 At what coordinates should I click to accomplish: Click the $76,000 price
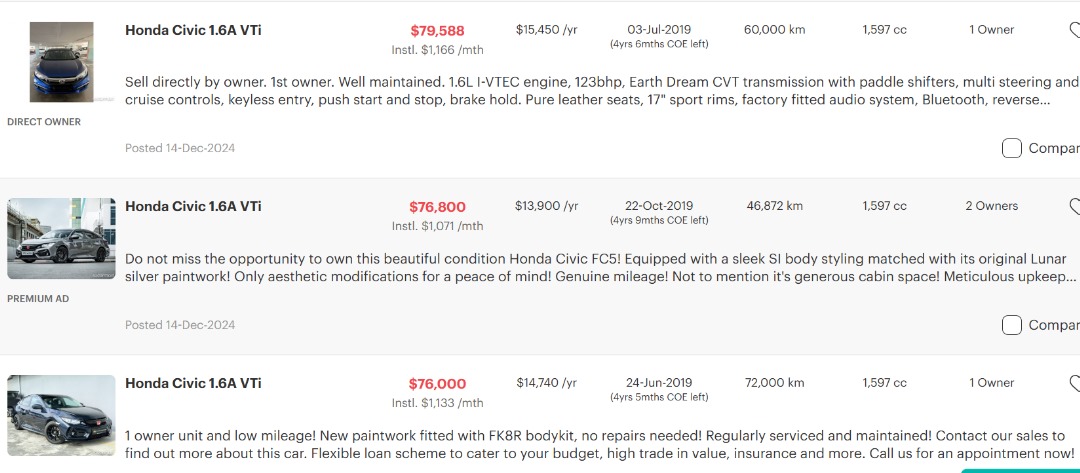(x=437, y=384)
